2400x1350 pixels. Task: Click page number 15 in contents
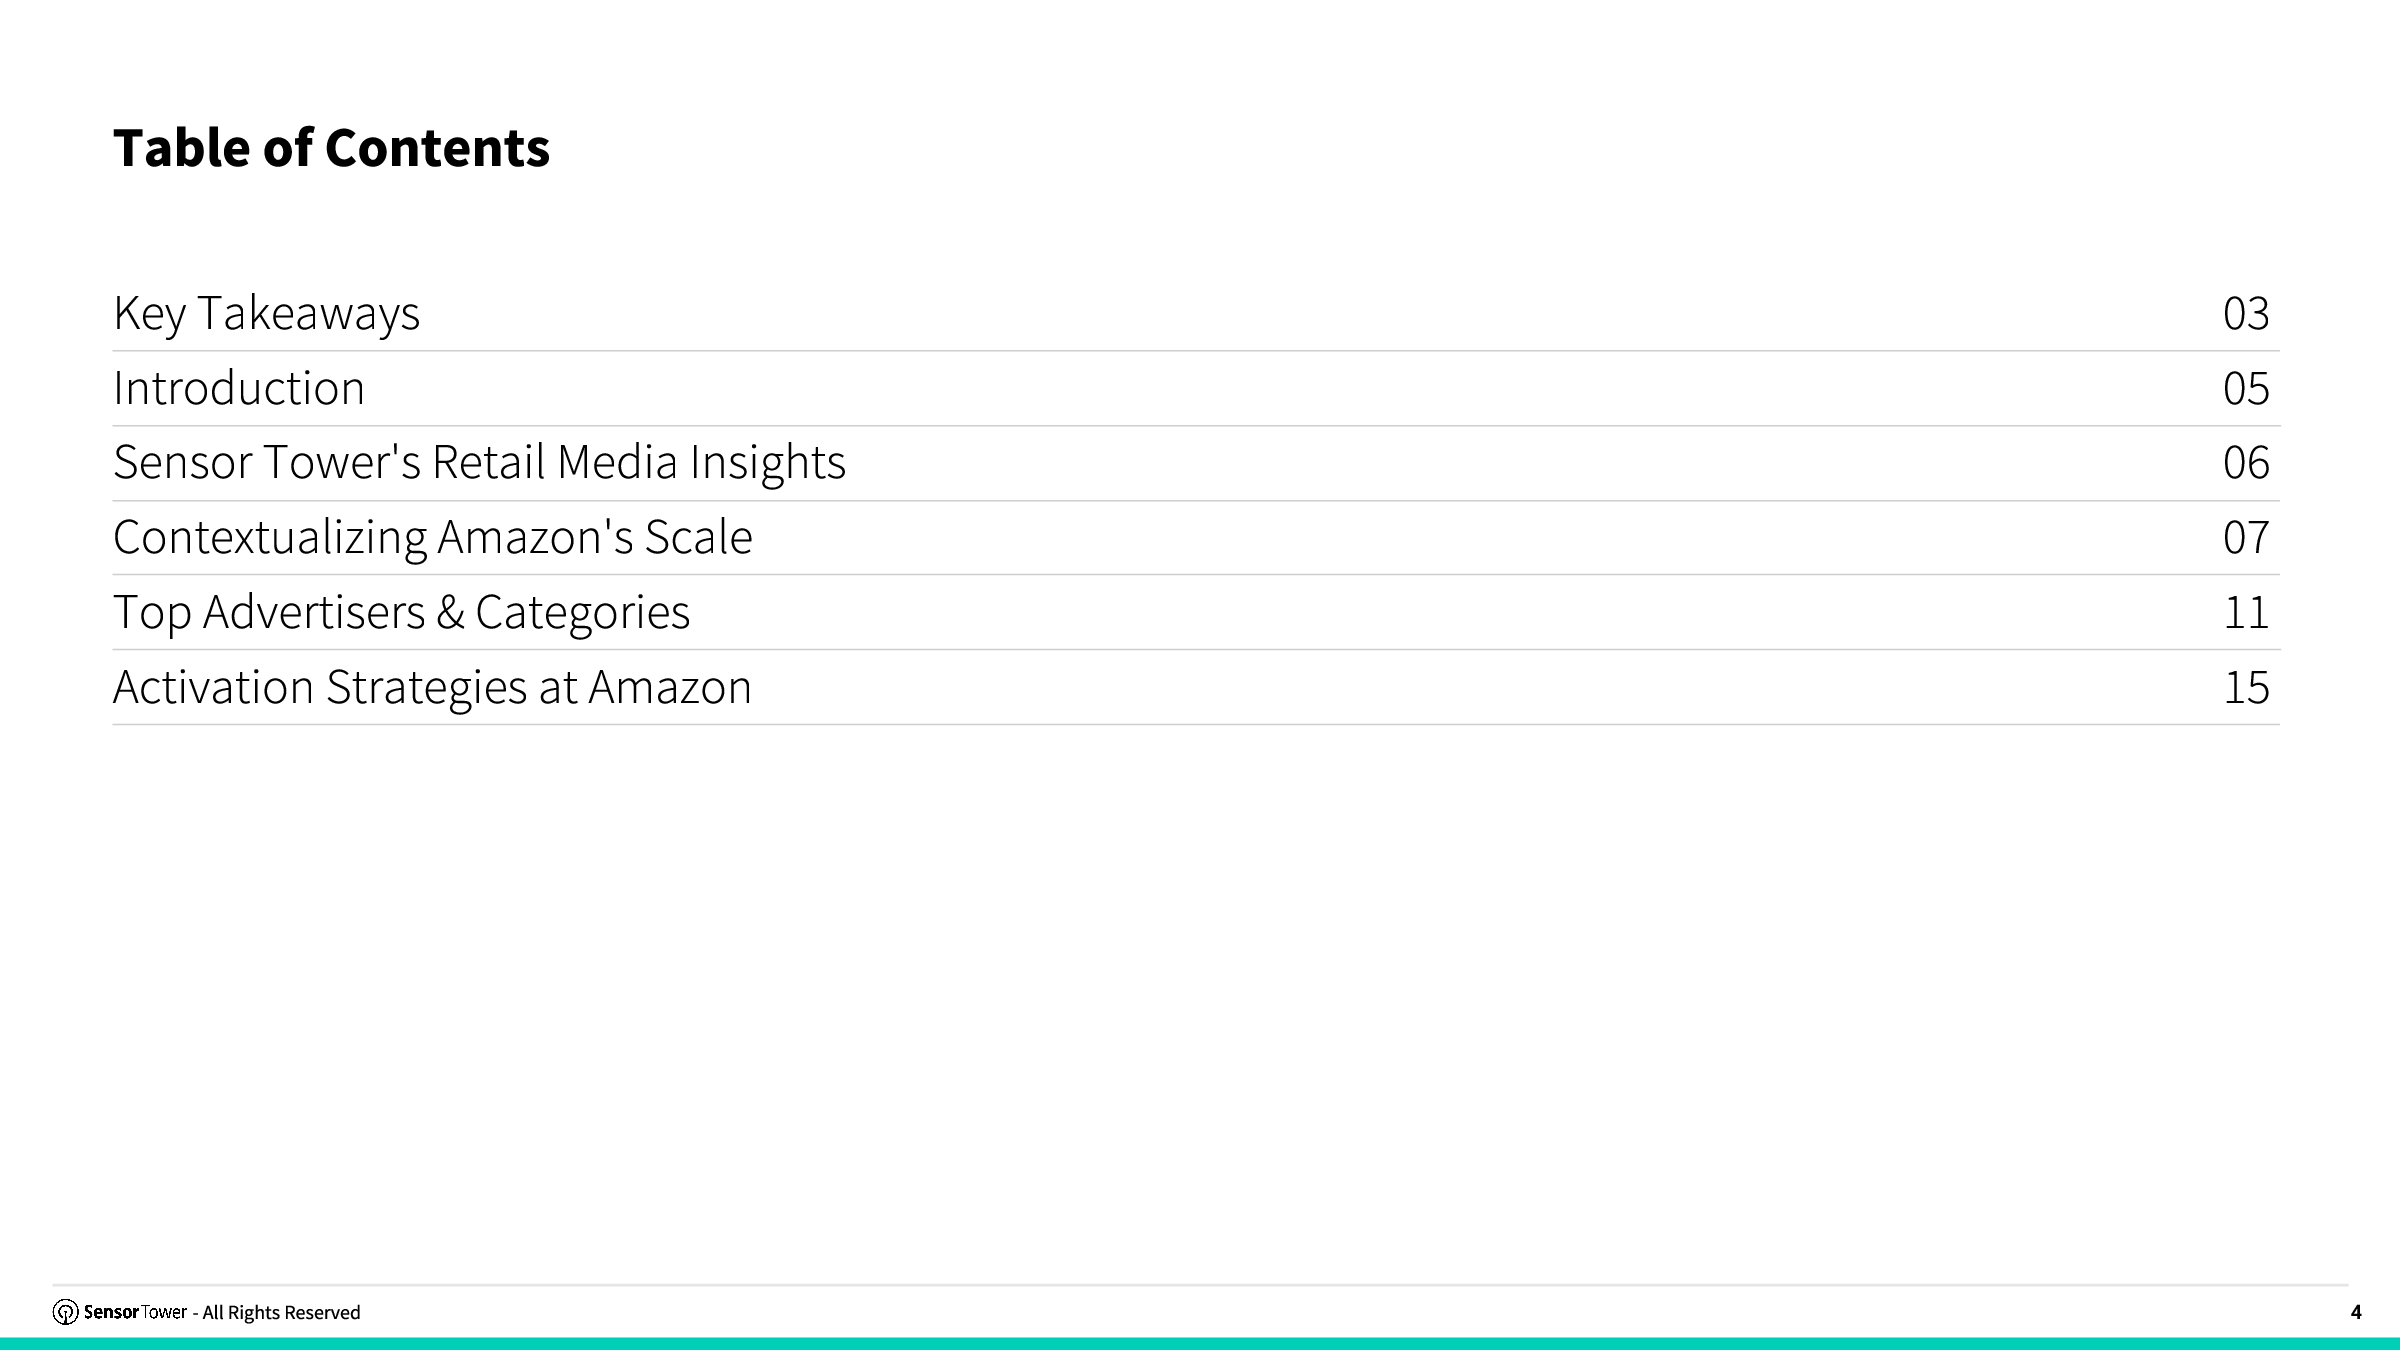click(x=2245, y=688)
